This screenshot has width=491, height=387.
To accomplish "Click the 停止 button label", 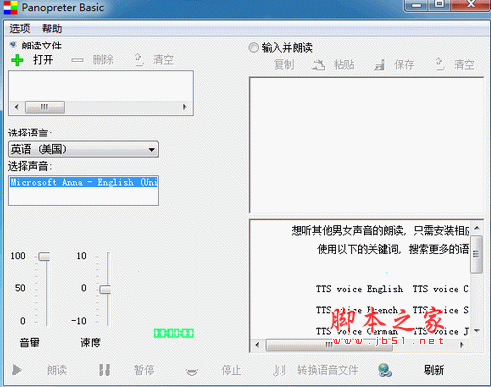I will click(x=231, y=370).
